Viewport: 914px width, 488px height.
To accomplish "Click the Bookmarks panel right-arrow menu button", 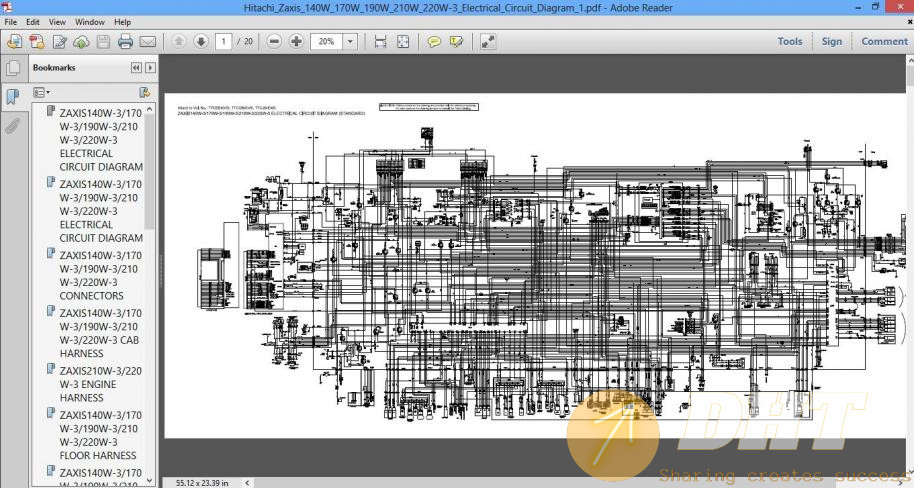I will pyautogui.click(x=150, y=68).
